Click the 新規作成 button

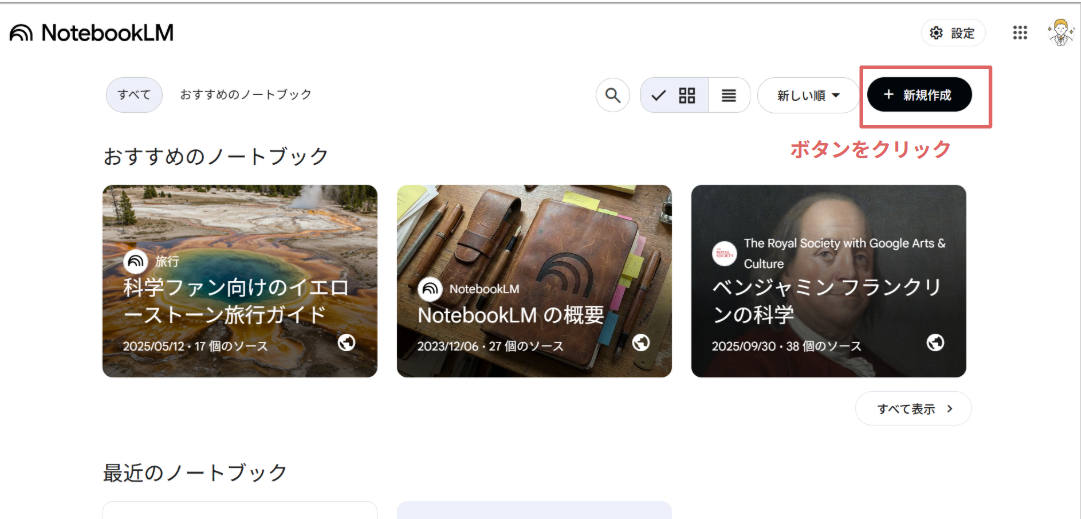click(919, 95)
